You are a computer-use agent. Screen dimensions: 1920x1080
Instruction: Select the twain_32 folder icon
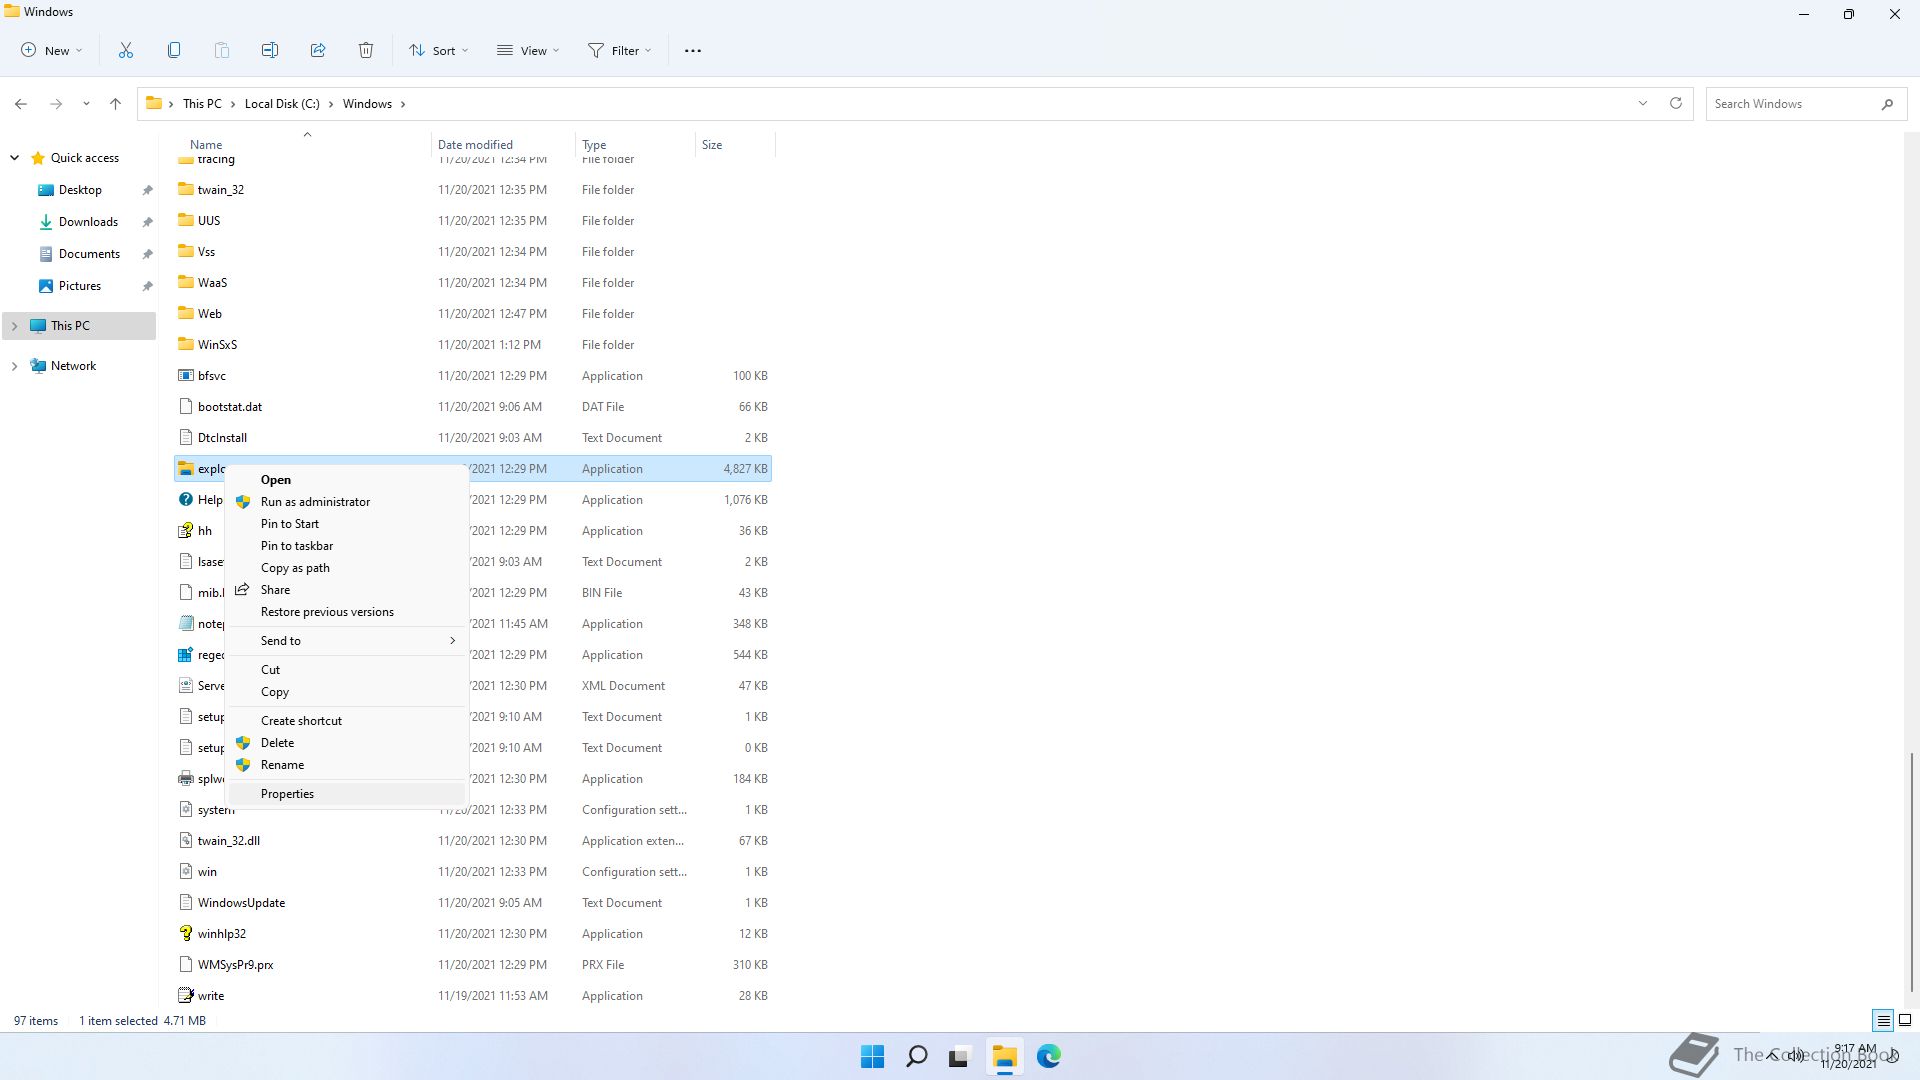point(186,190)
